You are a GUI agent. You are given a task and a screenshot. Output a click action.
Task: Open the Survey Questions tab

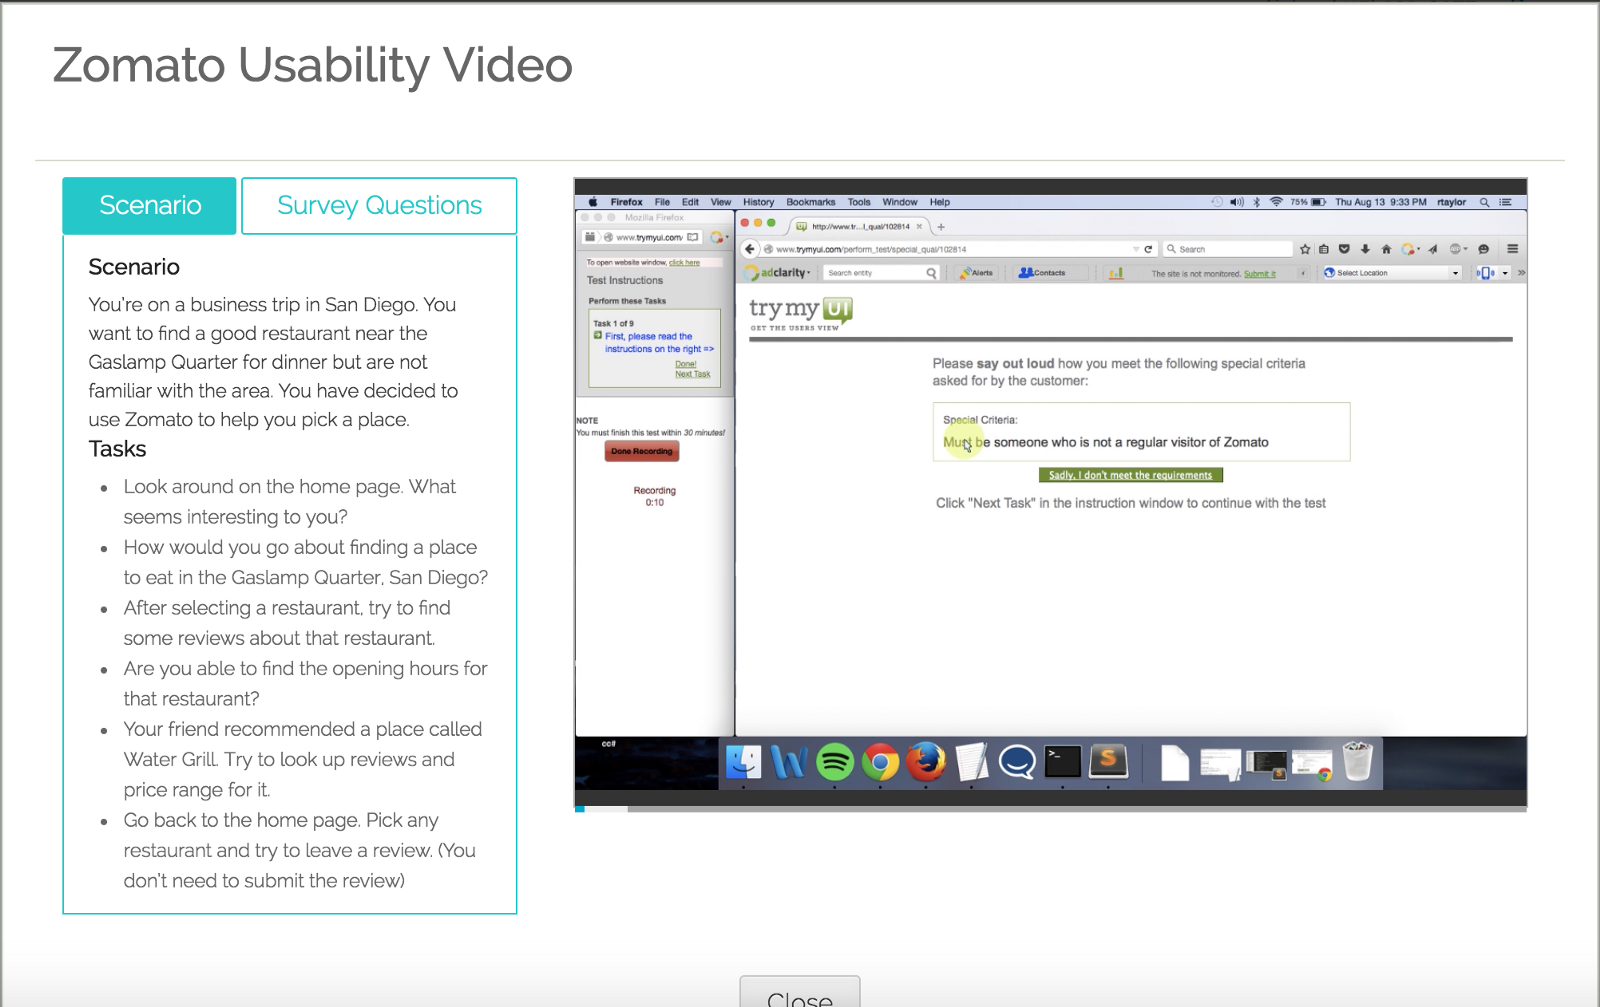pyautogui.click(x=379, y=206)
